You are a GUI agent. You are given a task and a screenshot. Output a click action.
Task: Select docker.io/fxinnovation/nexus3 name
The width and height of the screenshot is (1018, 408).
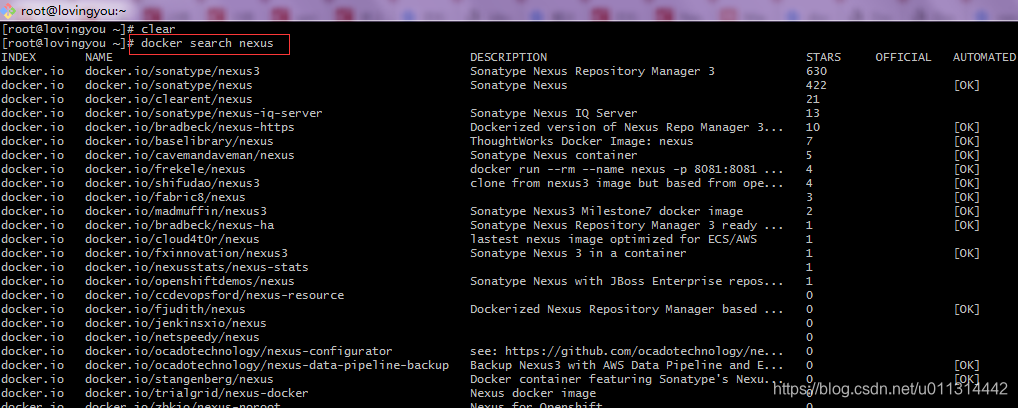click(x=186, y=253)
